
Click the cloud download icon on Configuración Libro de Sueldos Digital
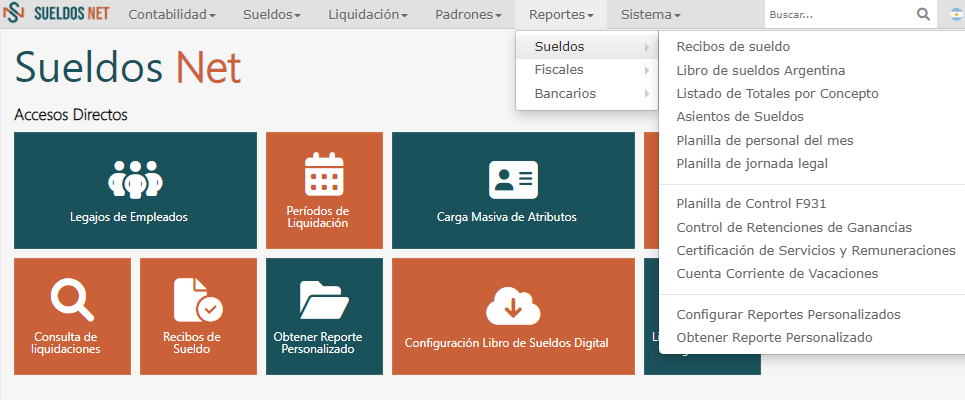tap(513, 305)
